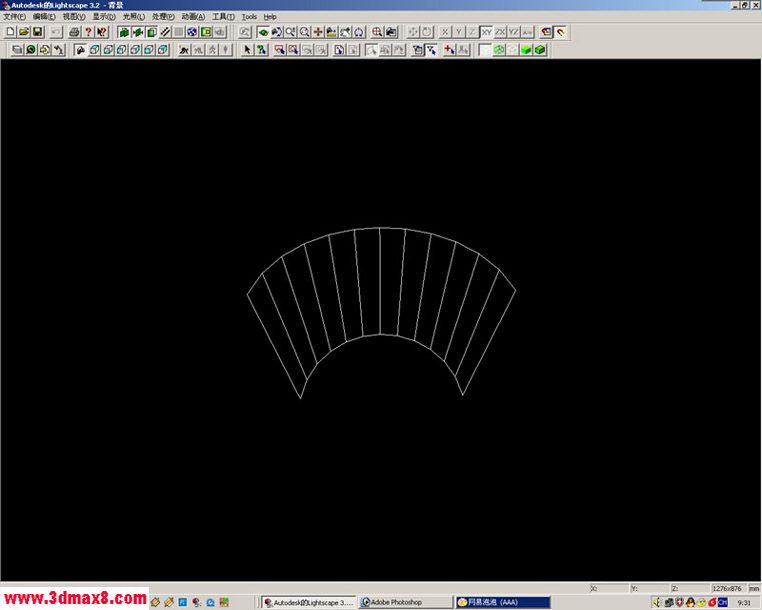Click the red plus with arrow icon
762x610 pixels.
(450, 50)
